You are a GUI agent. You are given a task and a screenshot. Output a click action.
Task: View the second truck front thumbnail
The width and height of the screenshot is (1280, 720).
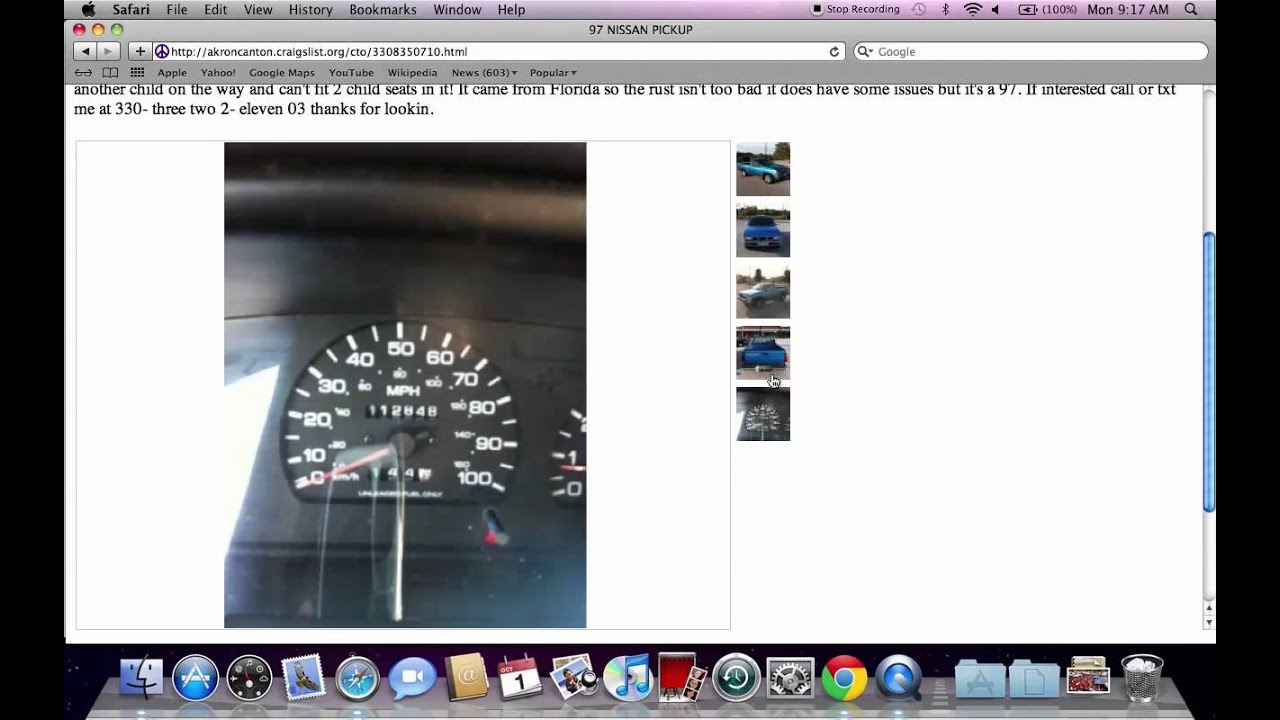coord(763,230)
